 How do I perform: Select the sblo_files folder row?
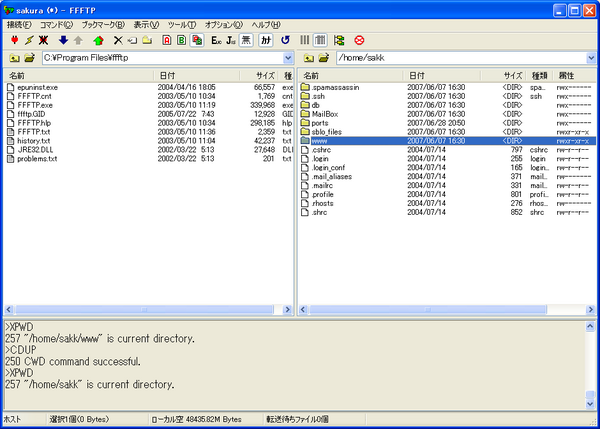click(x=448, y=132)
